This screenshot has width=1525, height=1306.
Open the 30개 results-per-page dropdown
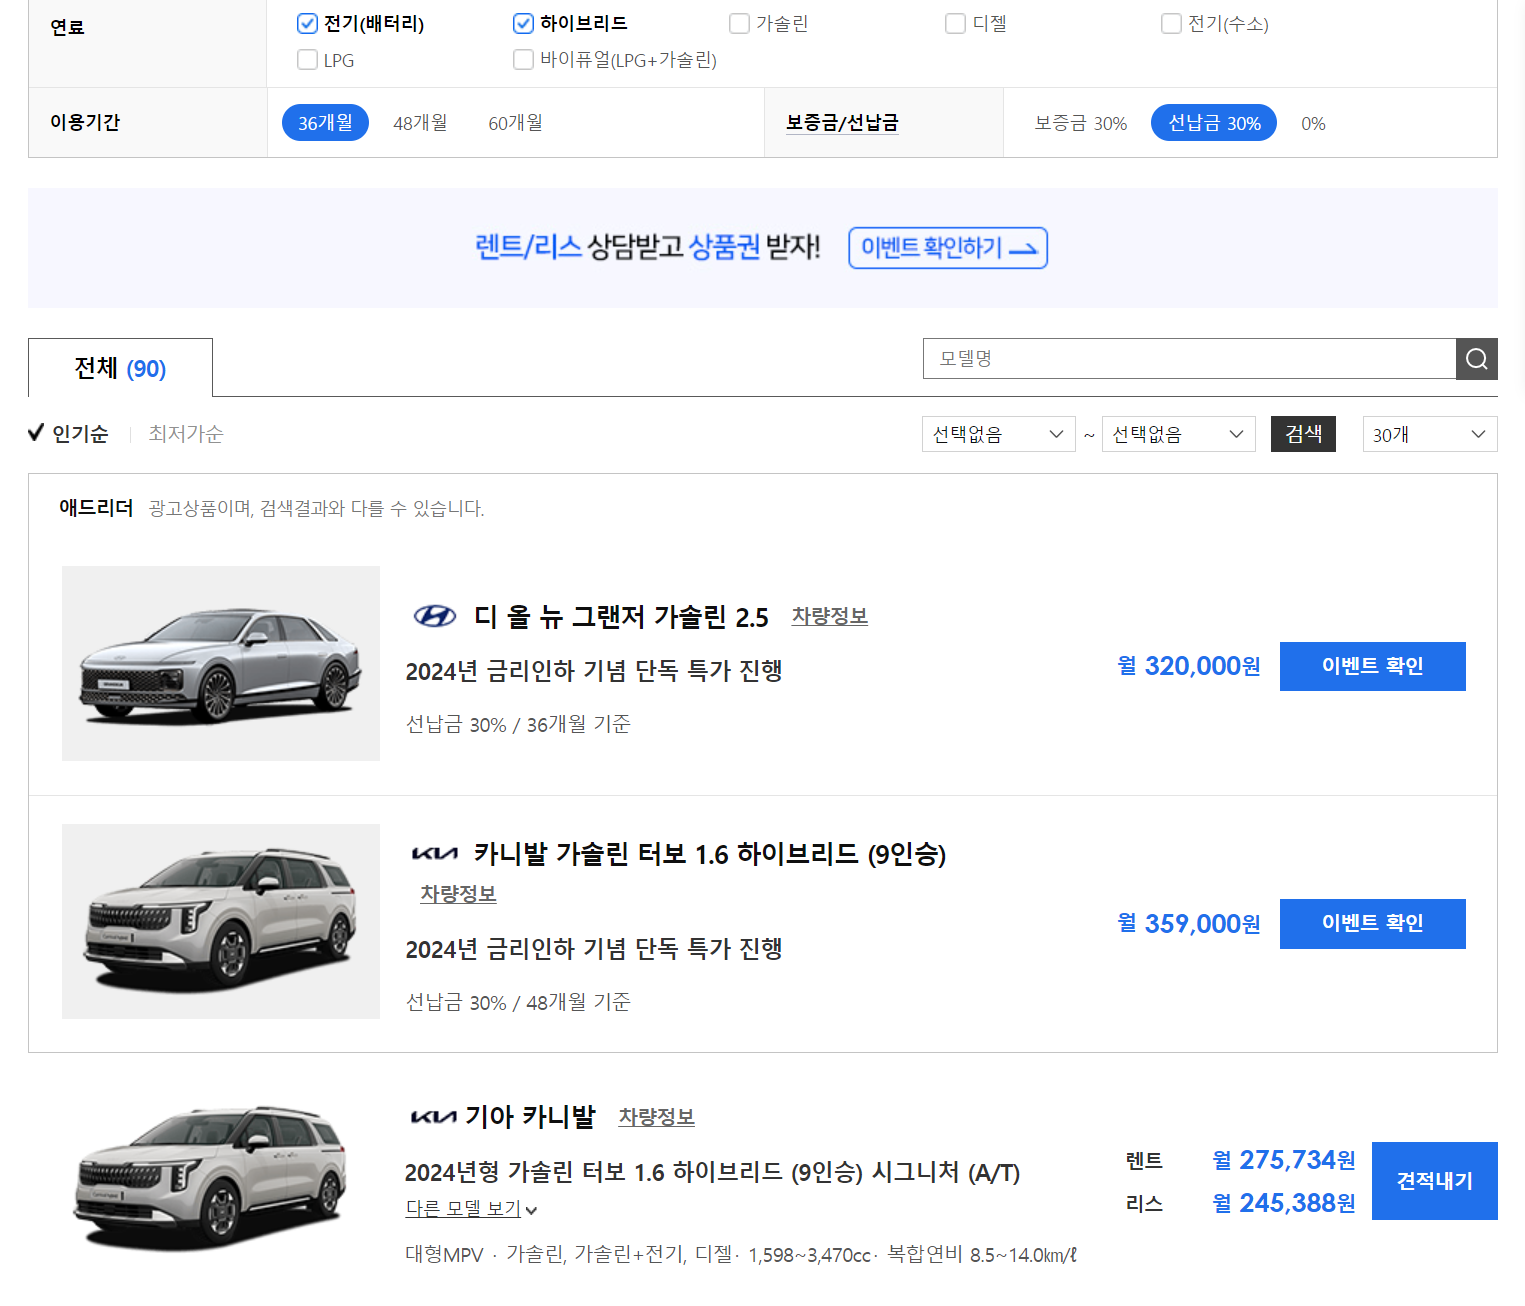(1430, 434)
